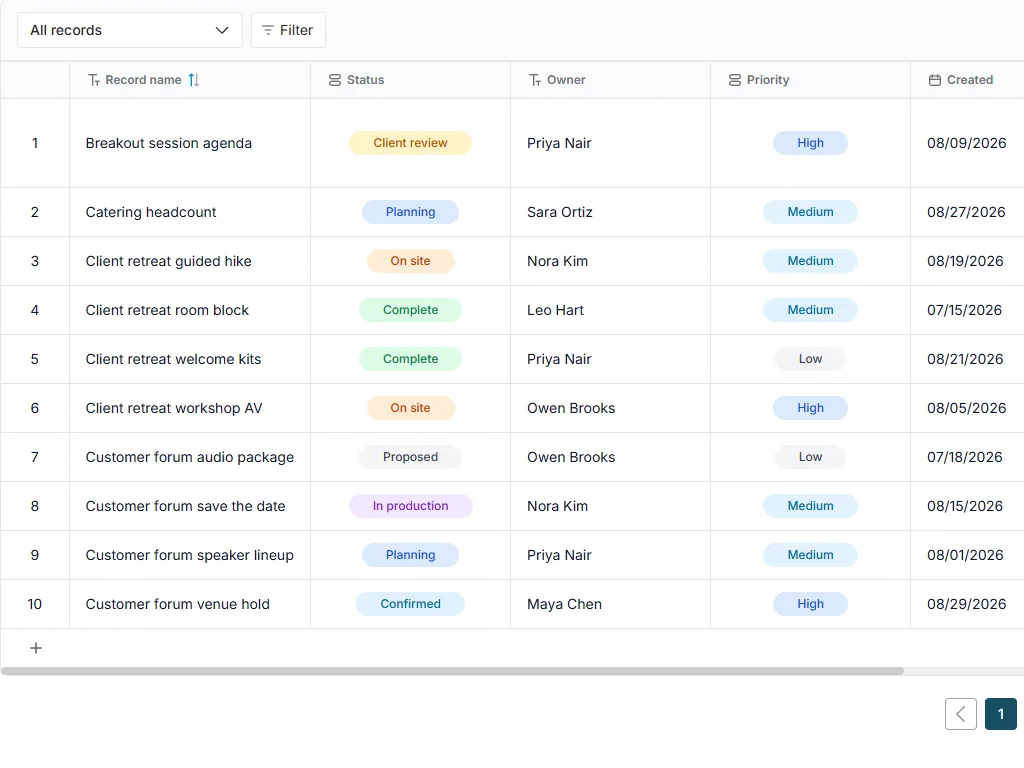The width and height of the screenshot is (1024, 768).
Task: Open Customer forum venue hold record
Action: tap(178, 604)
